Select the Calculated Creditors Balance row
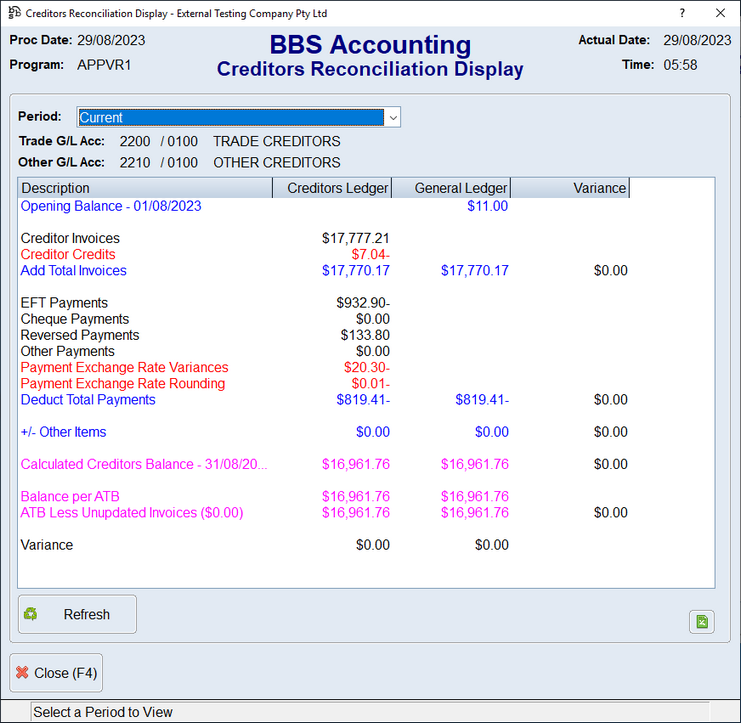This screenshot has height=723, width=741. [144, 464]
